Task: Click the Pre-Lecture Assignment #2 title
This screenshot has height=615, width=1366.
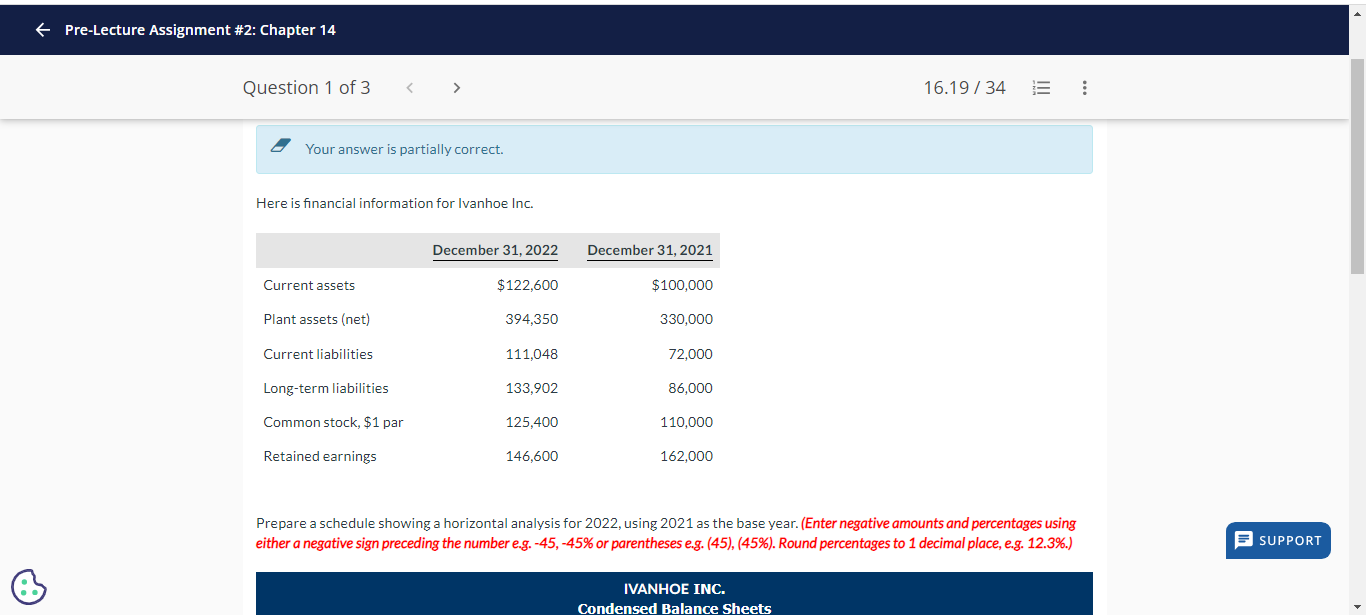Action: point(200,29)
